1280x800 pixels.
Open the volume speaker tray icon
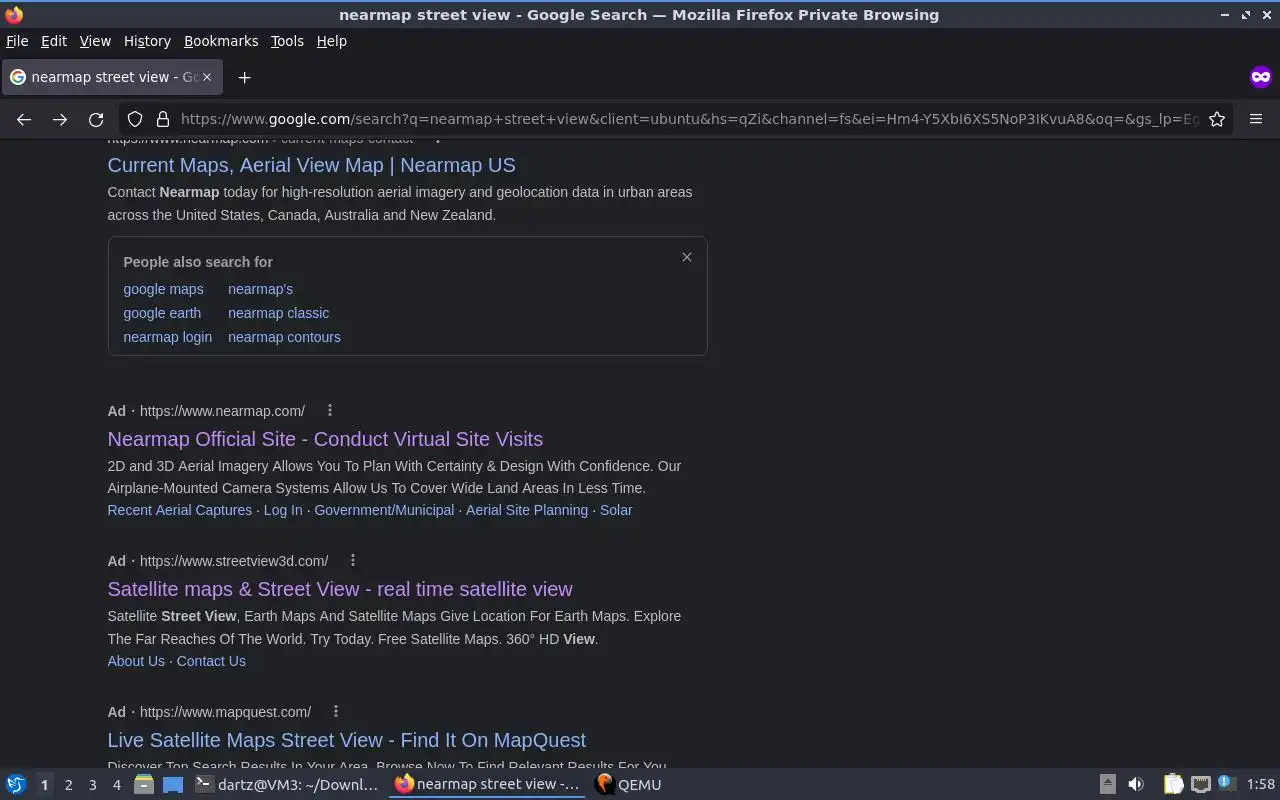[x=1136, y=784]
